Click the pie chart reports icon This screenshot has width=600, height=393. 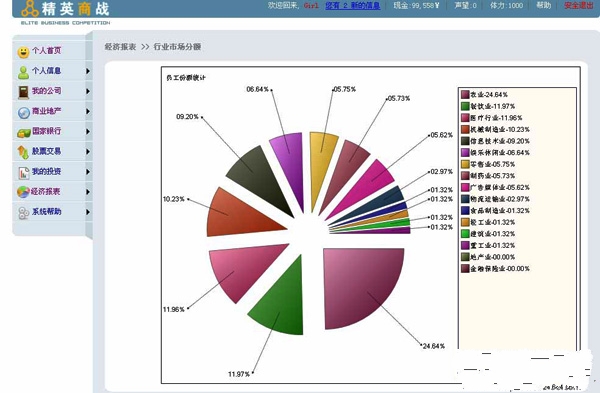pyautogui.click(x=23, y=192)
